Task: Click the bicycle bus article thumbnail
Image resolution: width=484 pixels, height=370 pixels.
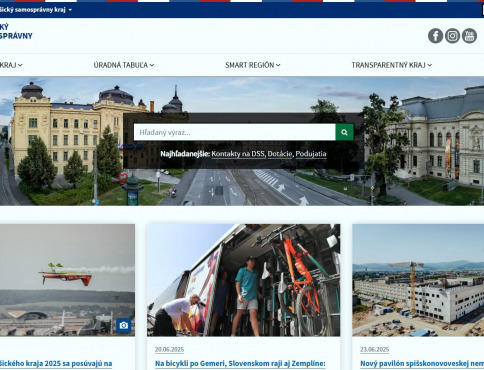Action: (244, 280)
